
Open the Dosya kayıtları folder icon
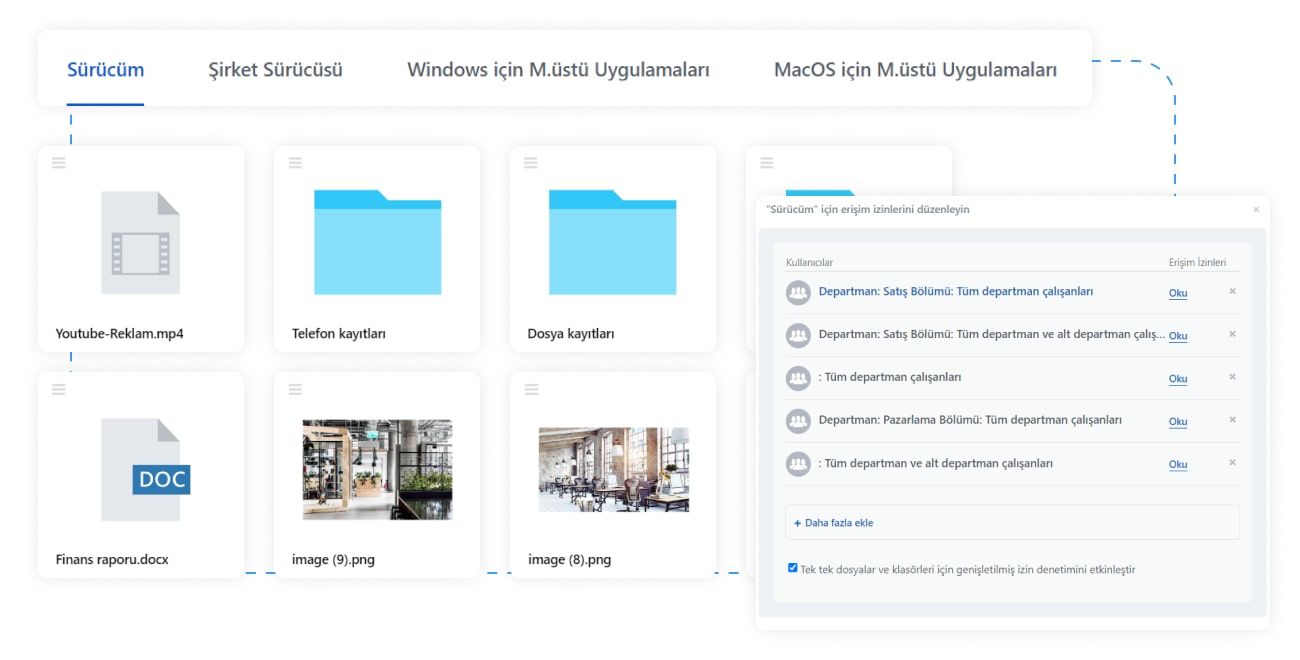[x=613, y=242]
